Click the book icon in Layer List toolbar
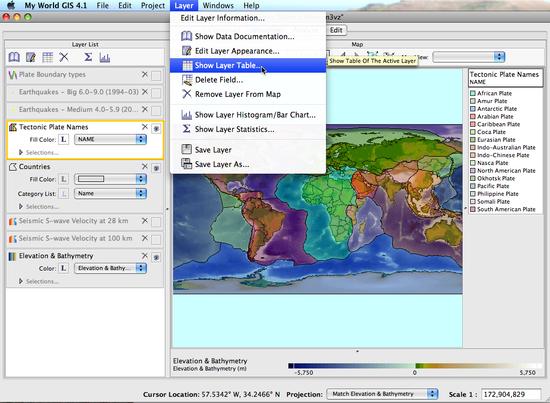The width and height of the screenshot is (550, 403). [14, 57]
